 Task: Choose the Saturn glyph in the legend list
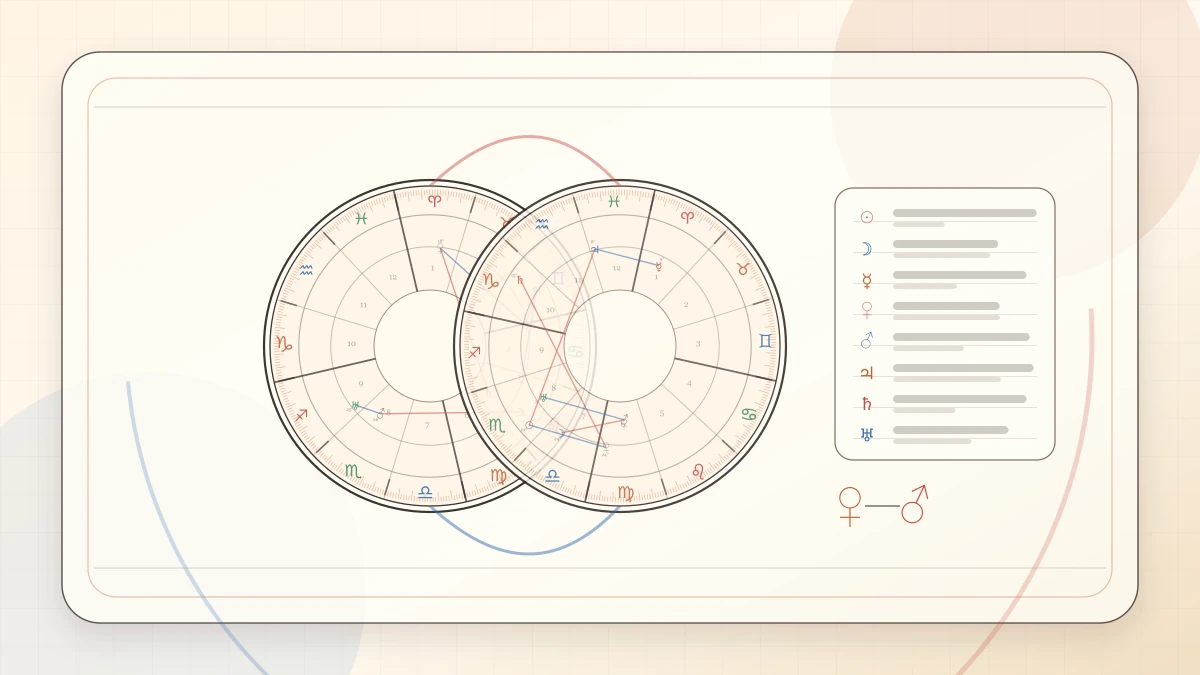coord(867,404)
